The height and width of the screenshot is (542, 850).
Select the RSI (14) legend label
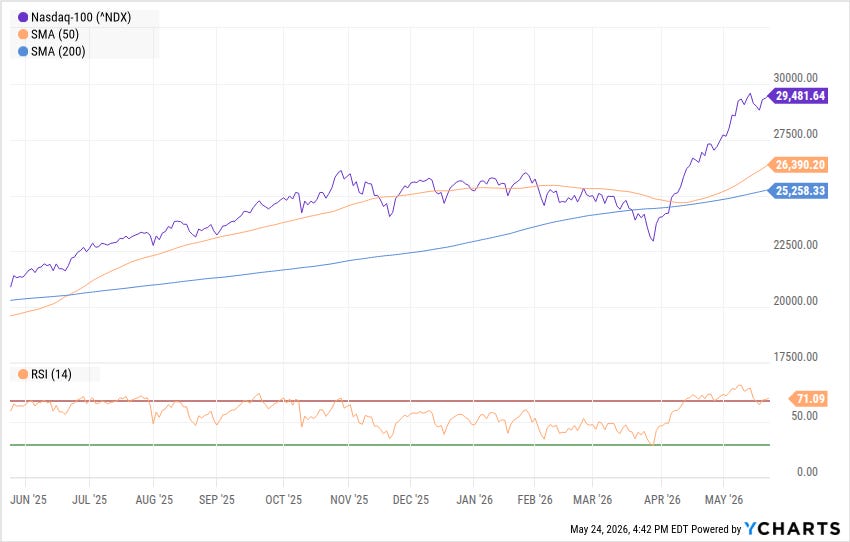pyautogui.click(x=51, y=375)
